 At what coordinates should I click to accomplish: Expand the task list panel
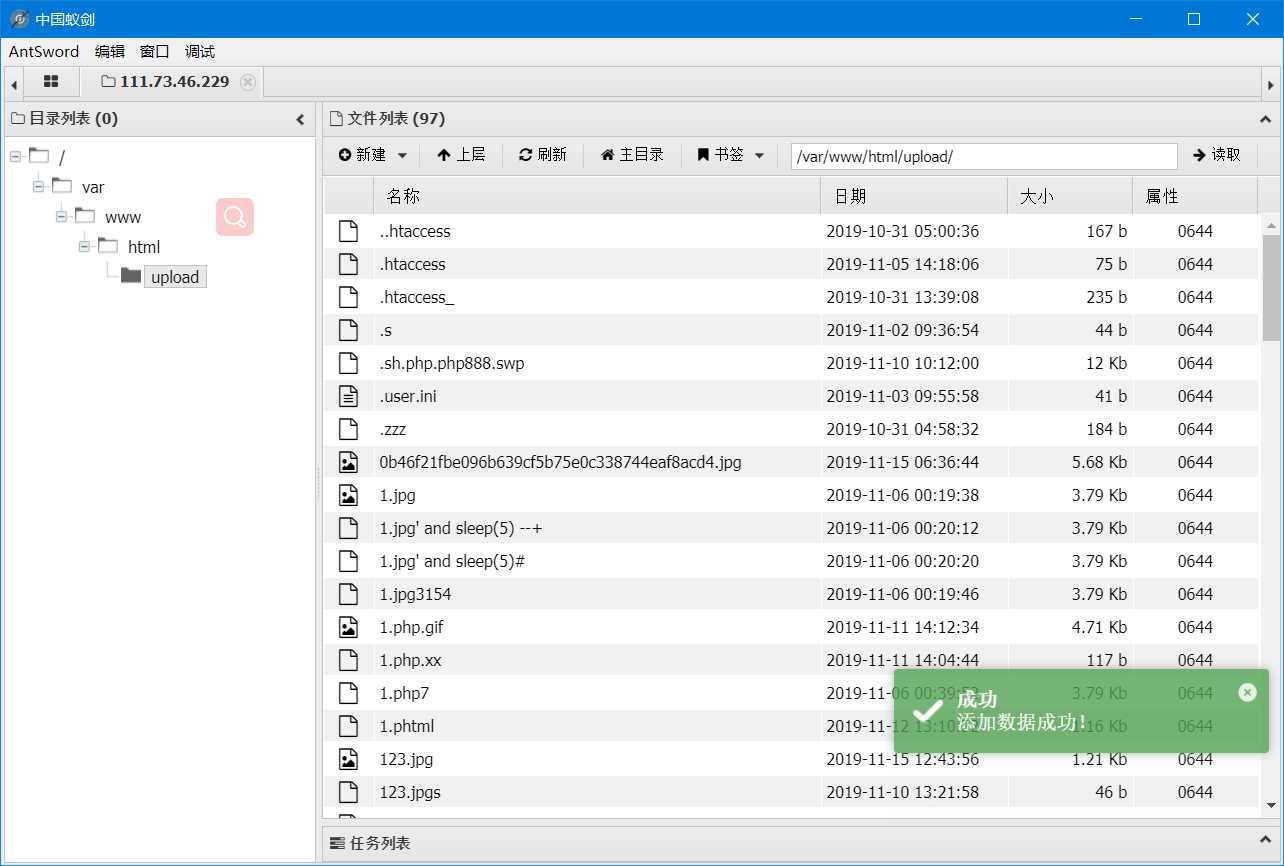[1264, 842]
